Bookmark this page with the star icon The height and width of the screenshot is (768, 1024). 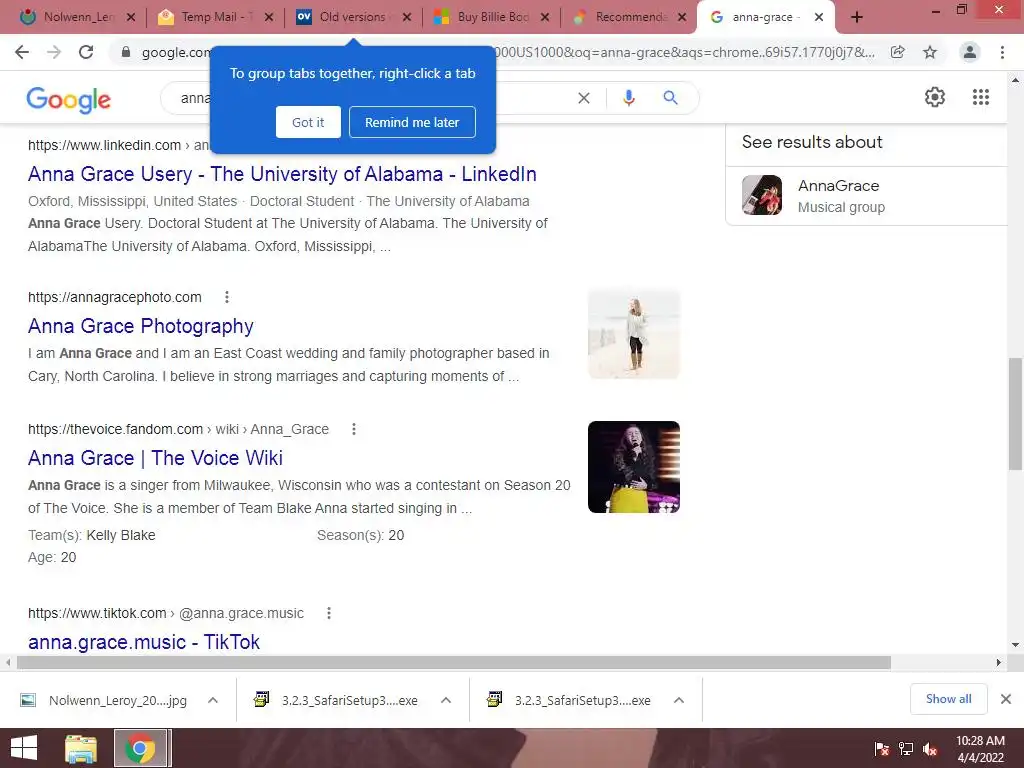pos(930,52)
